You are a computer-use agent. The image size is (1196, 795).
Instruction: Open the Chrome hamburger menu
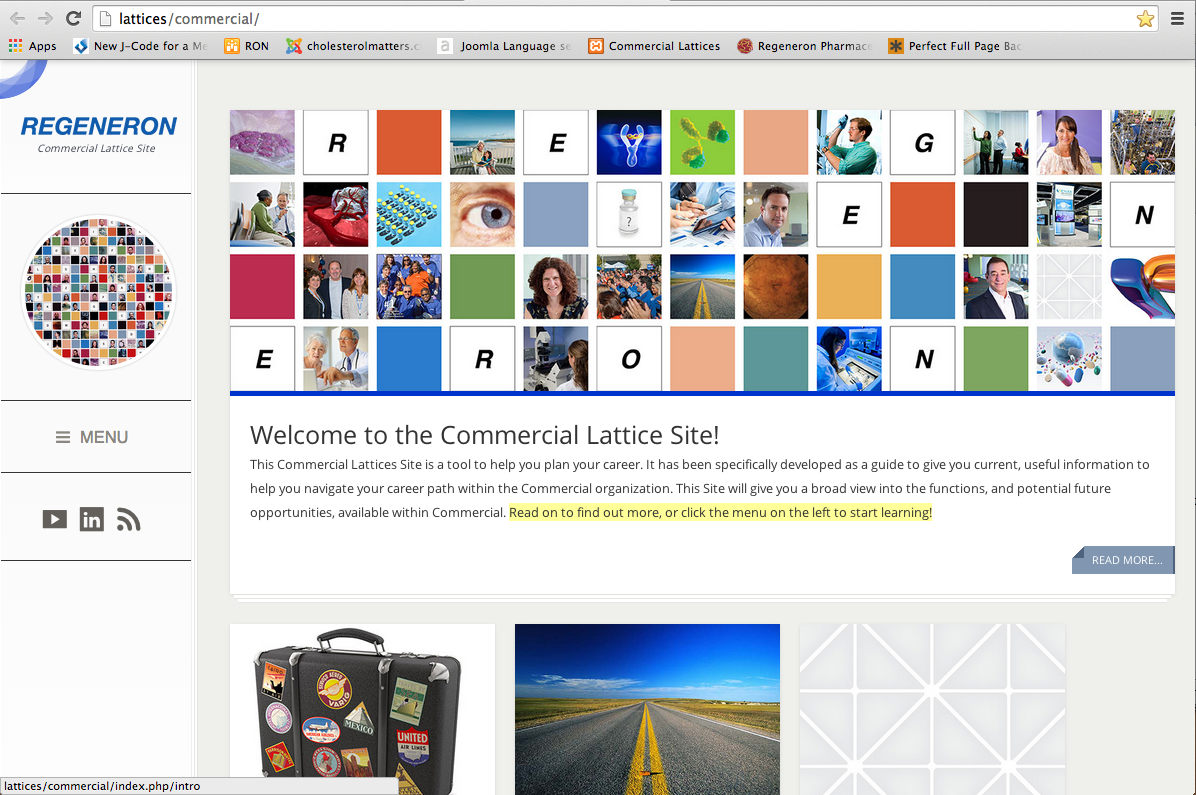(x=1177, y=19)
